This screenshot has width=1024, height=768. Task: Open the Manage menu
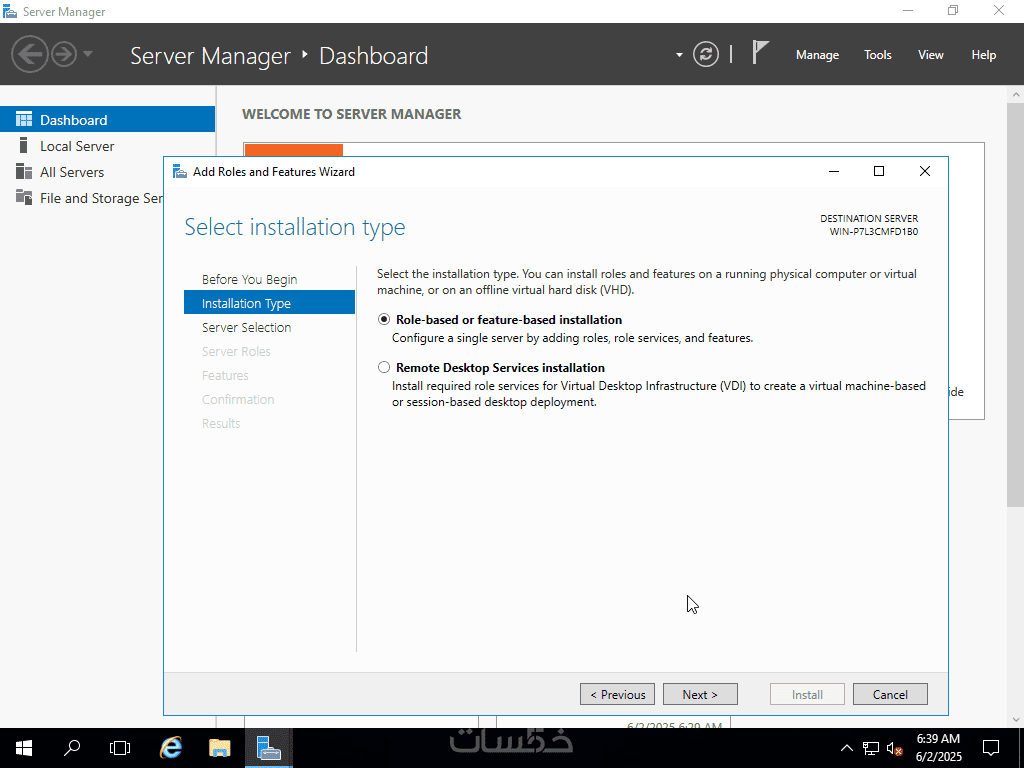click(x=817, y=55)
